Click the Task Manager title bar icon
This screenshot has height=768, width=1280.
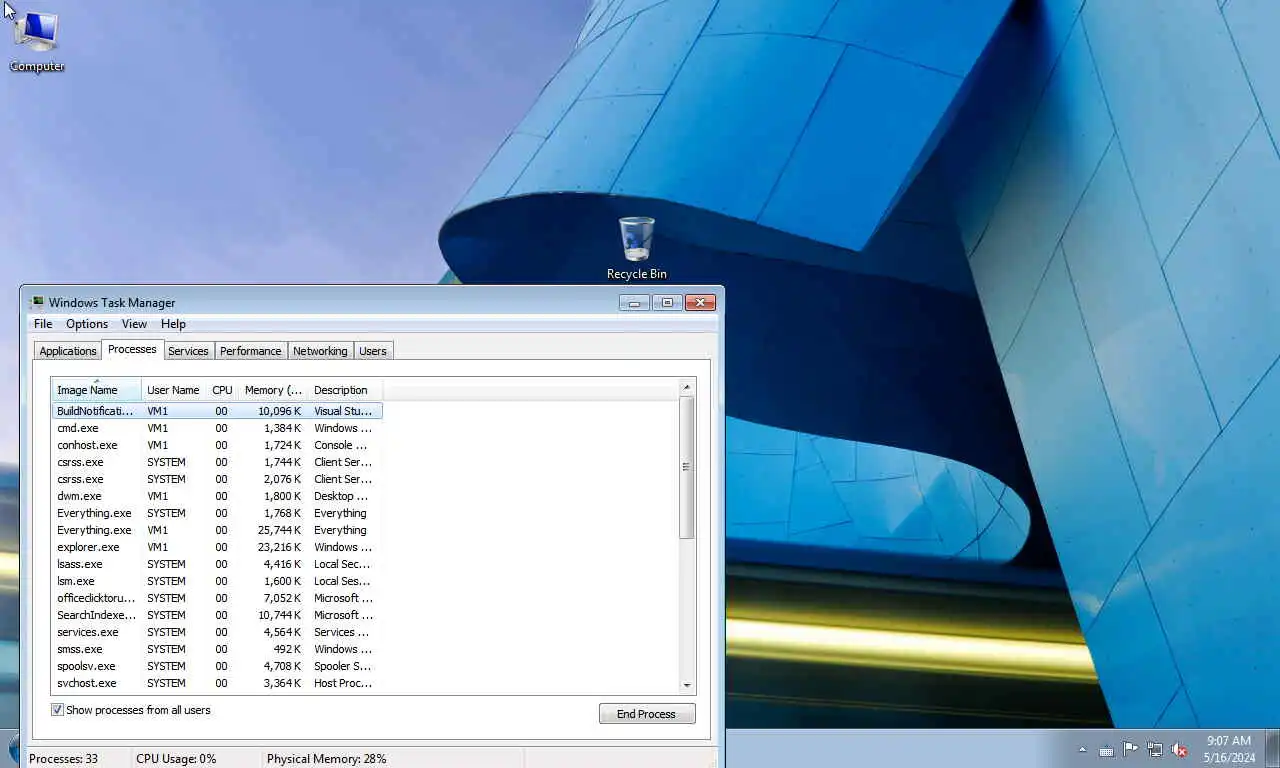[37, 302]
